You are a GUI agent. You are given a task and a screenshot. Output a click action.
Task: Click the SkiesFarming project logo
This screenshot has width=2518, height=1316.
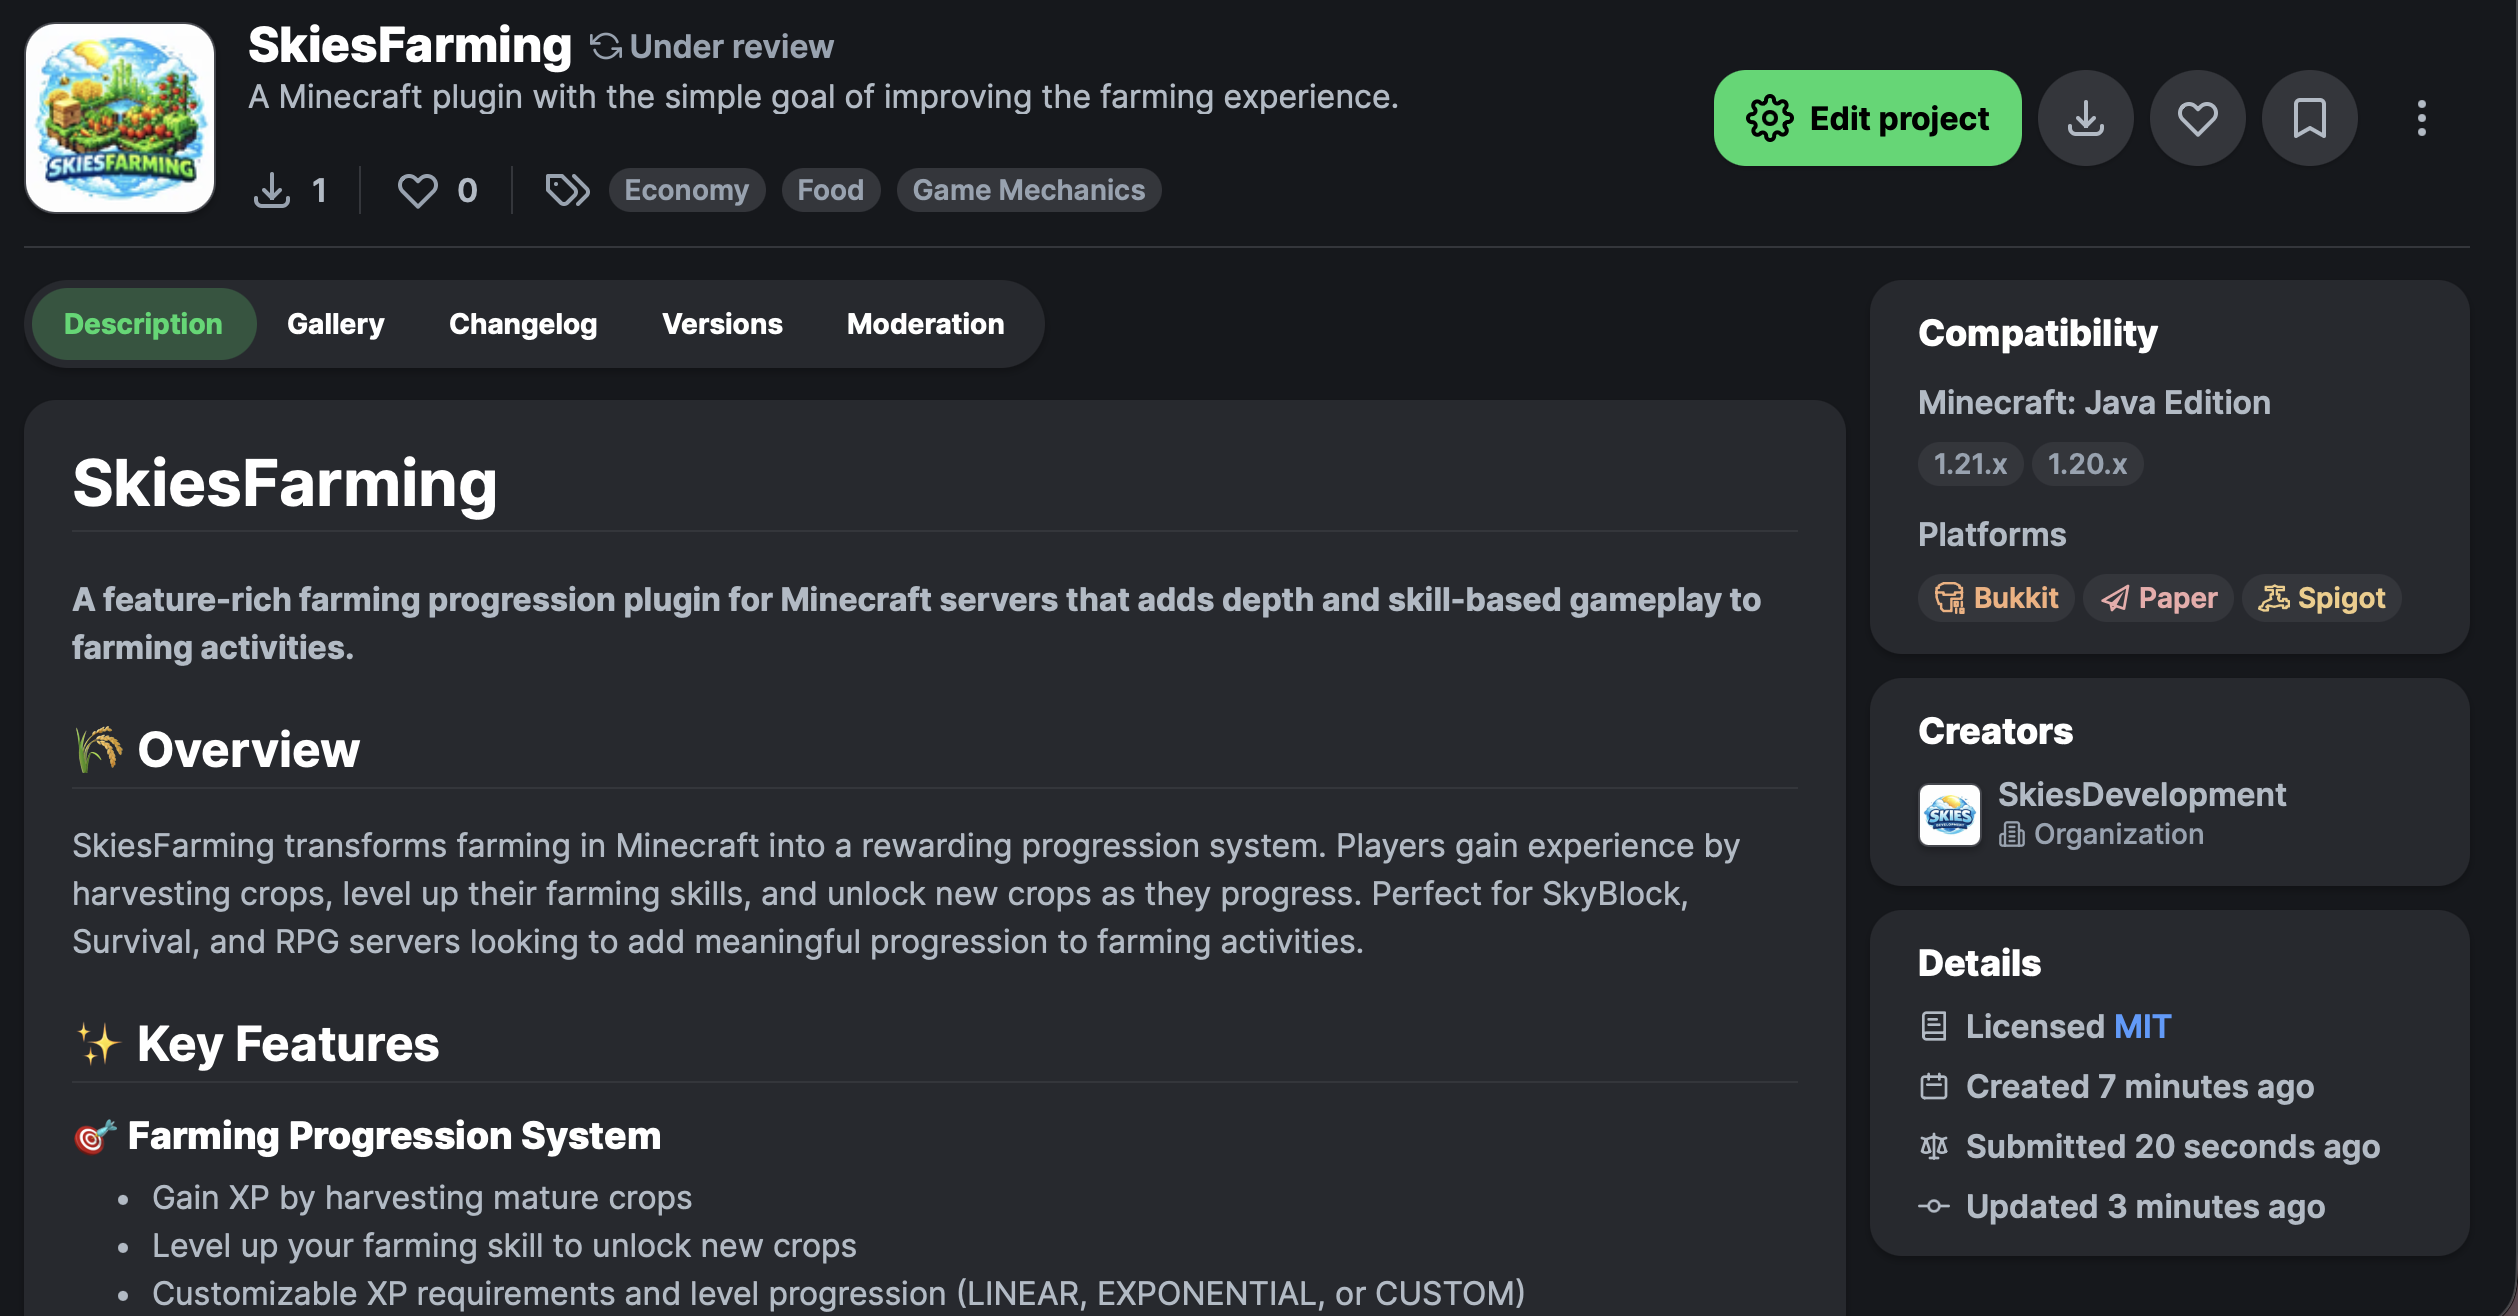(x=120, y=118)
